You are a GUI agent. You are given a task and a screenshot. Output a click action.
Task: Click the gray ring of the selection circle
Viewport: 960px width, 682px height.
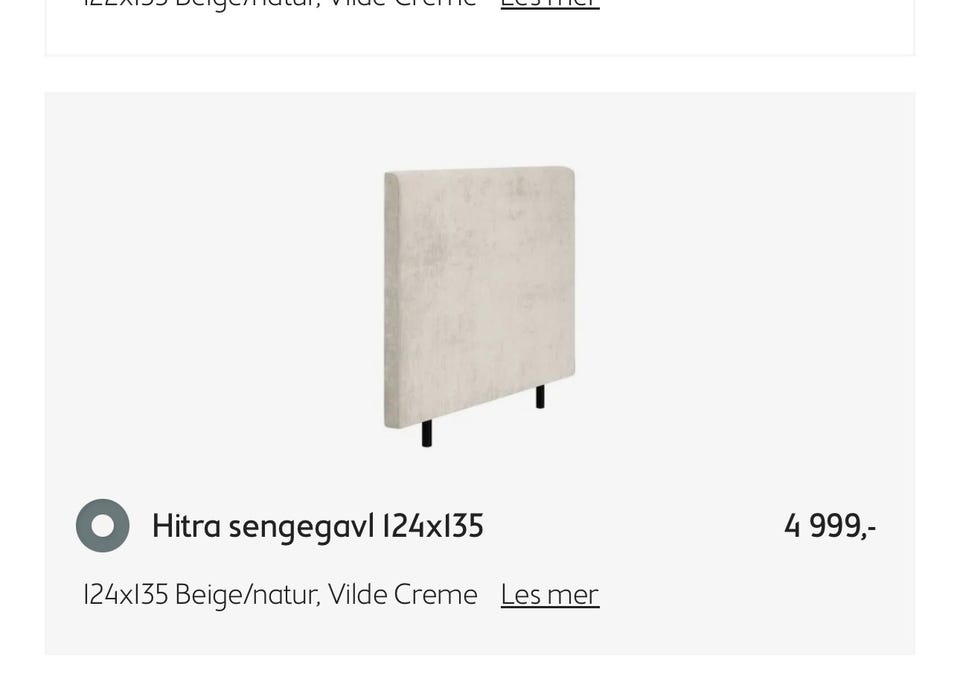point(83,525)
